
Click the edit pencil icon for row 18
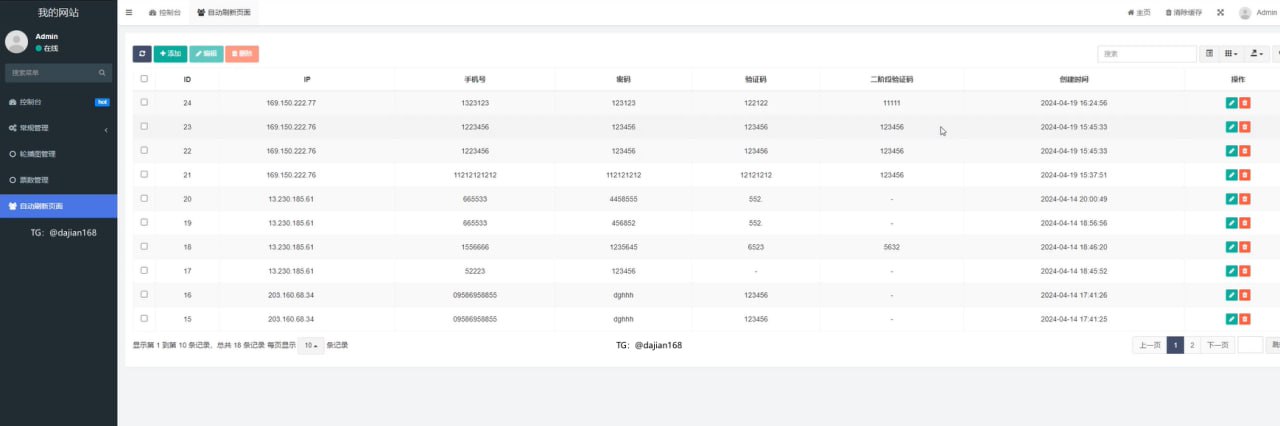tap(1231, 247)
